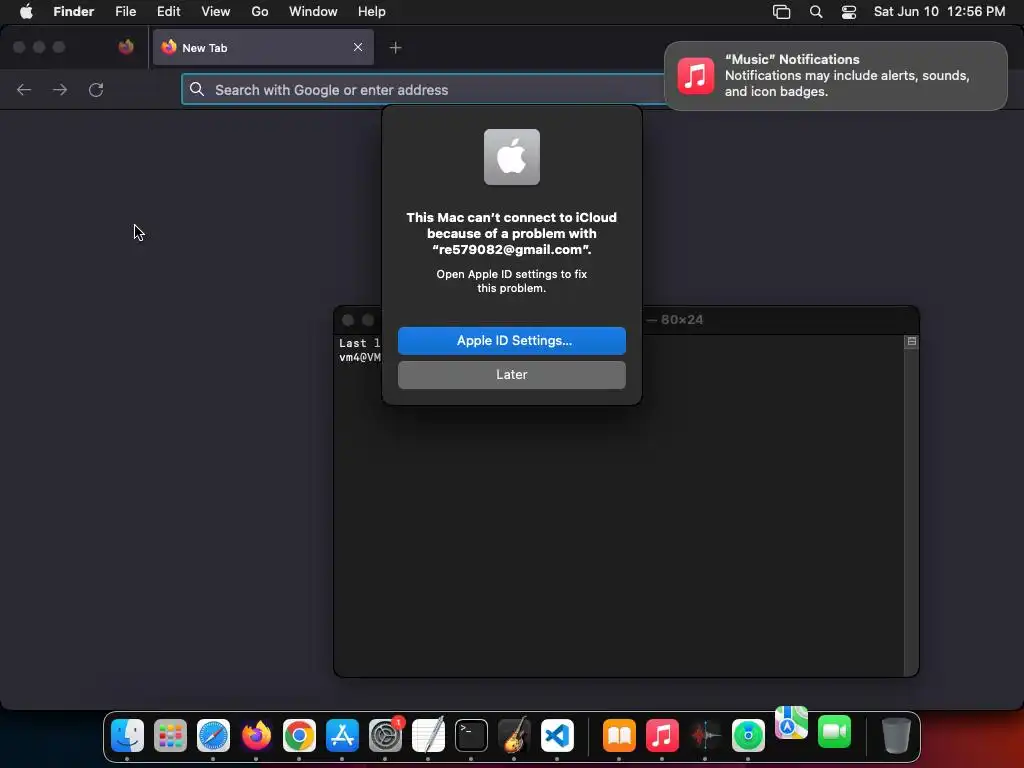Screen dimensions: 1024x768
Task: Select the New Tab tab
Action: pyautogui.click(x=263, y=47)
